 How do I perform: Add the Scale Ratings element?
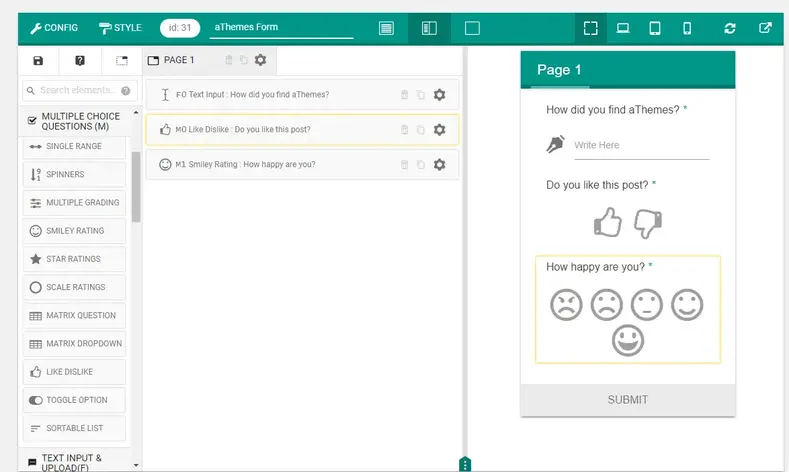pos(74,287)
